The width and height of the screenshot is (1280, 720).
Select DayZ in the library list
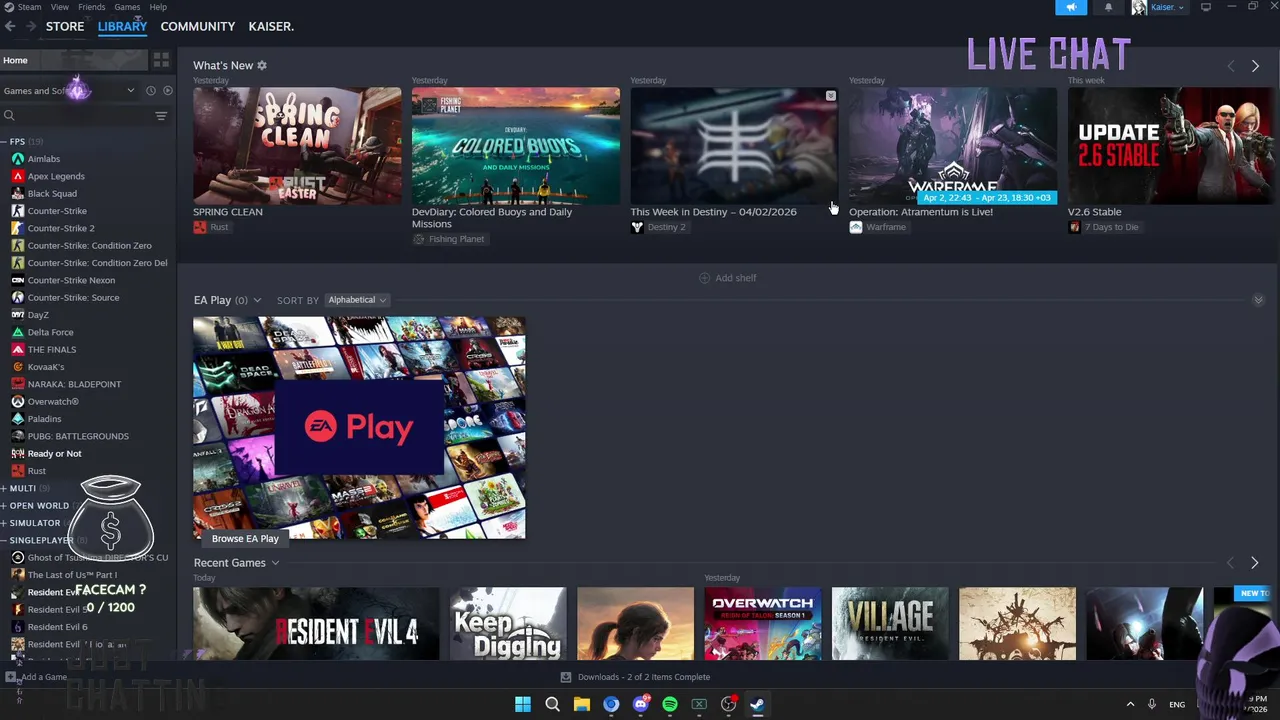(x=38, y=315)
